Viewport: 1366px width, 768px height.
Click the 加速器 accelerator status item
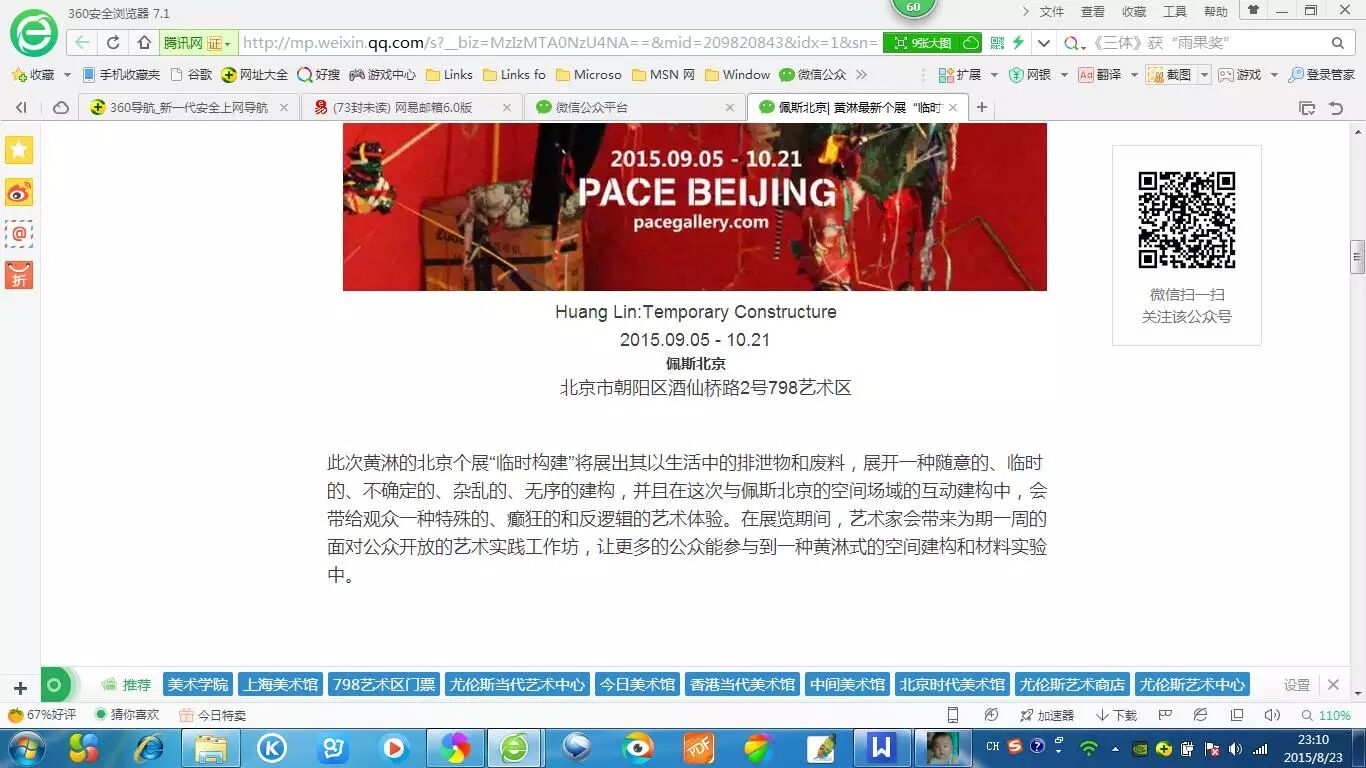coord(1047,715)
